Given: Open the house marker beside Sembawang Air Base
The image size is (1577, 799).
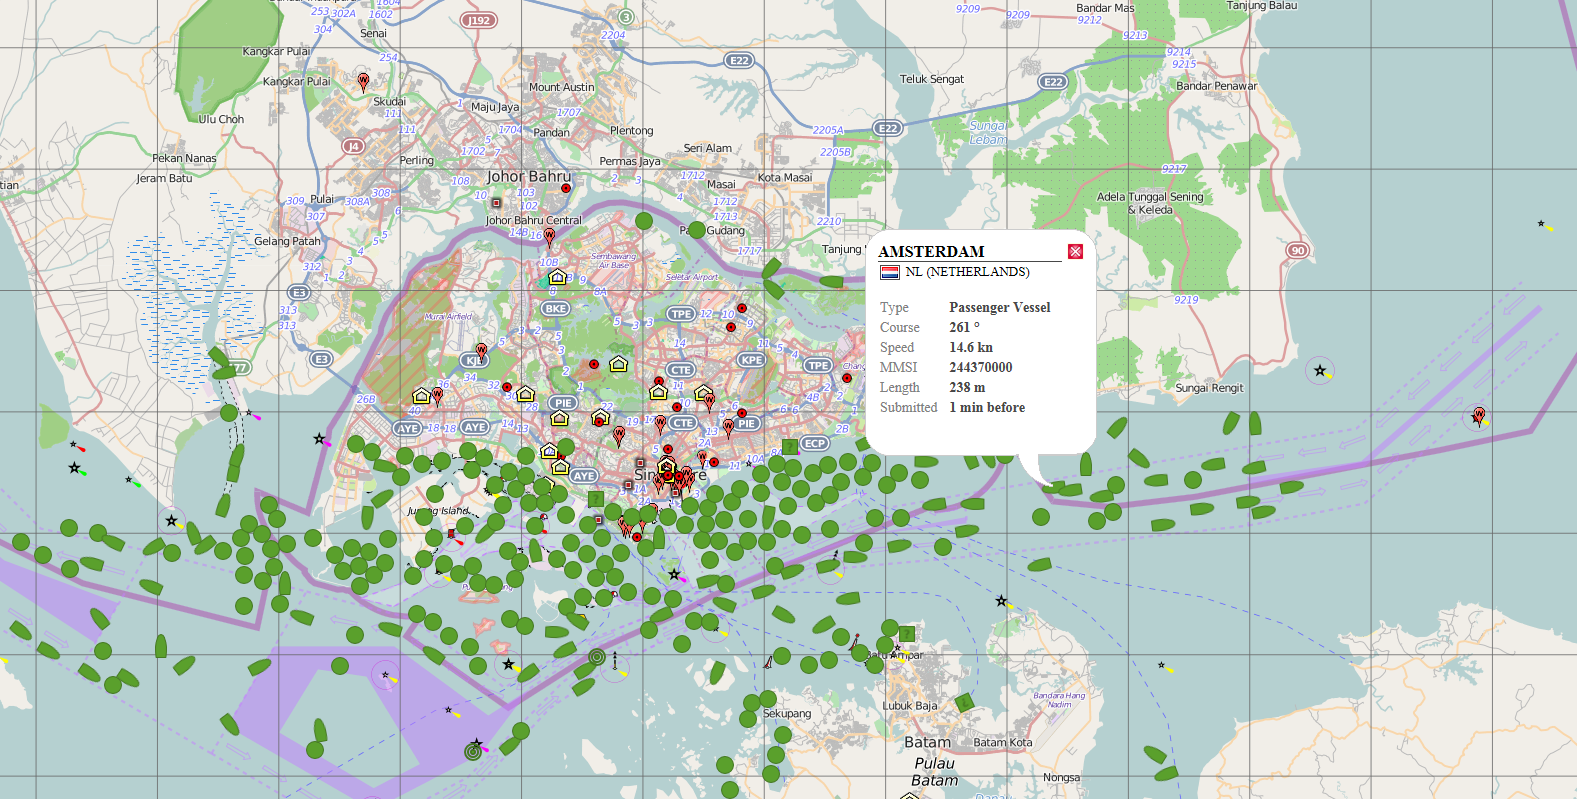Looking at the screenshot, I should [x=557, y=277].
